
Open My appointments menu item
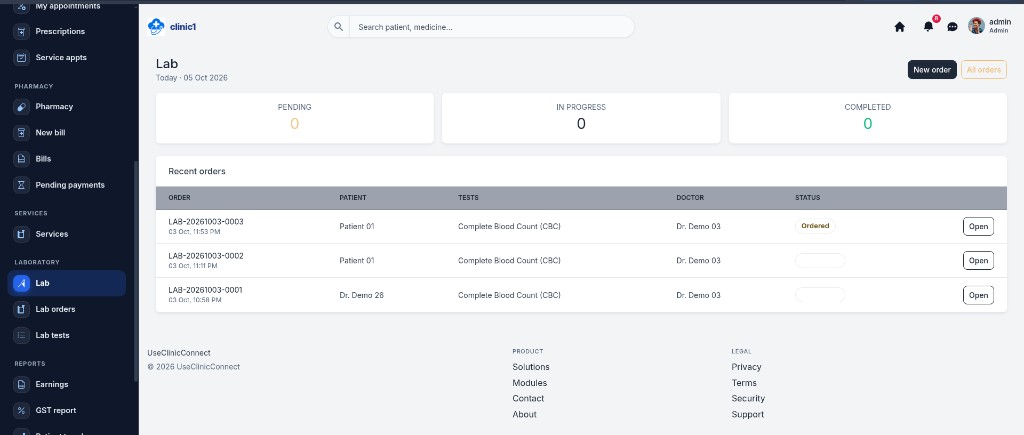click(67, 6)
